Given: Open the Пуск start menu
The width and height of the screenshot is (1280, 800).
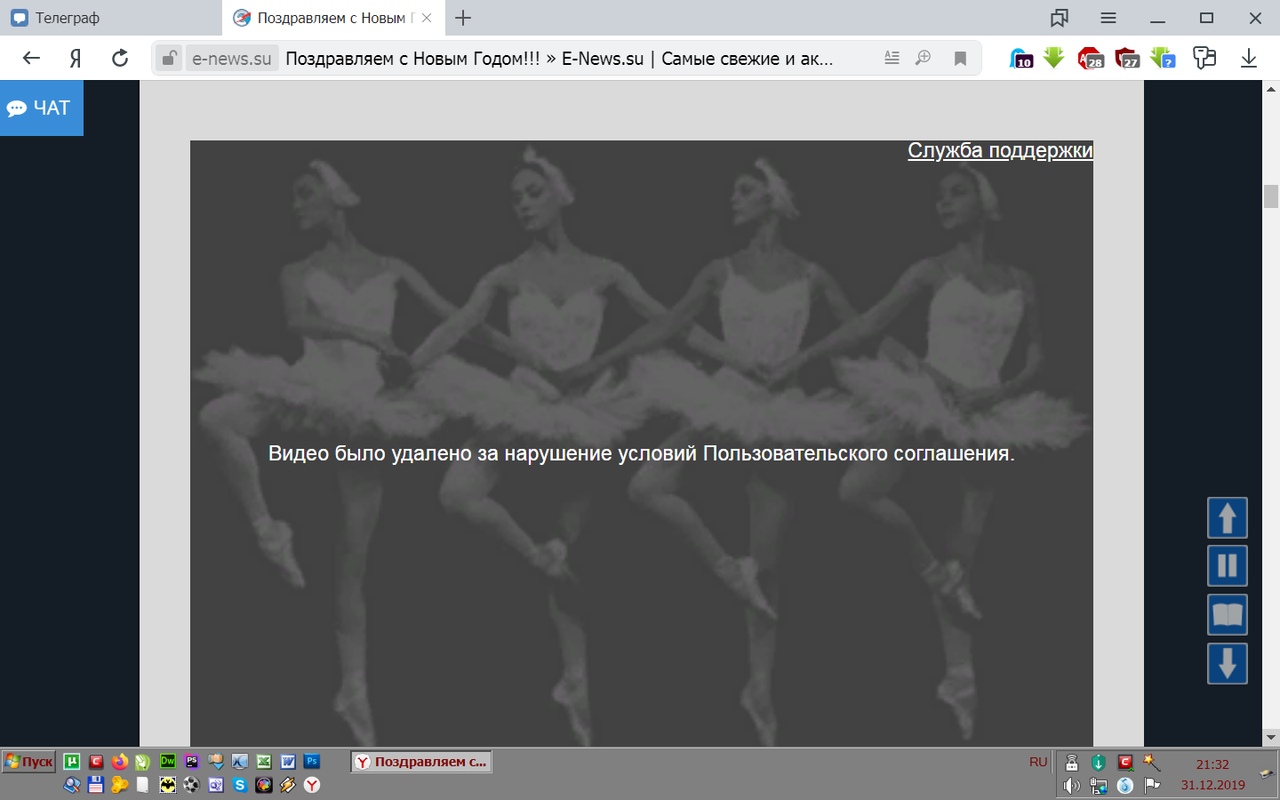Looking at the screenshot, I should [29, 762].
